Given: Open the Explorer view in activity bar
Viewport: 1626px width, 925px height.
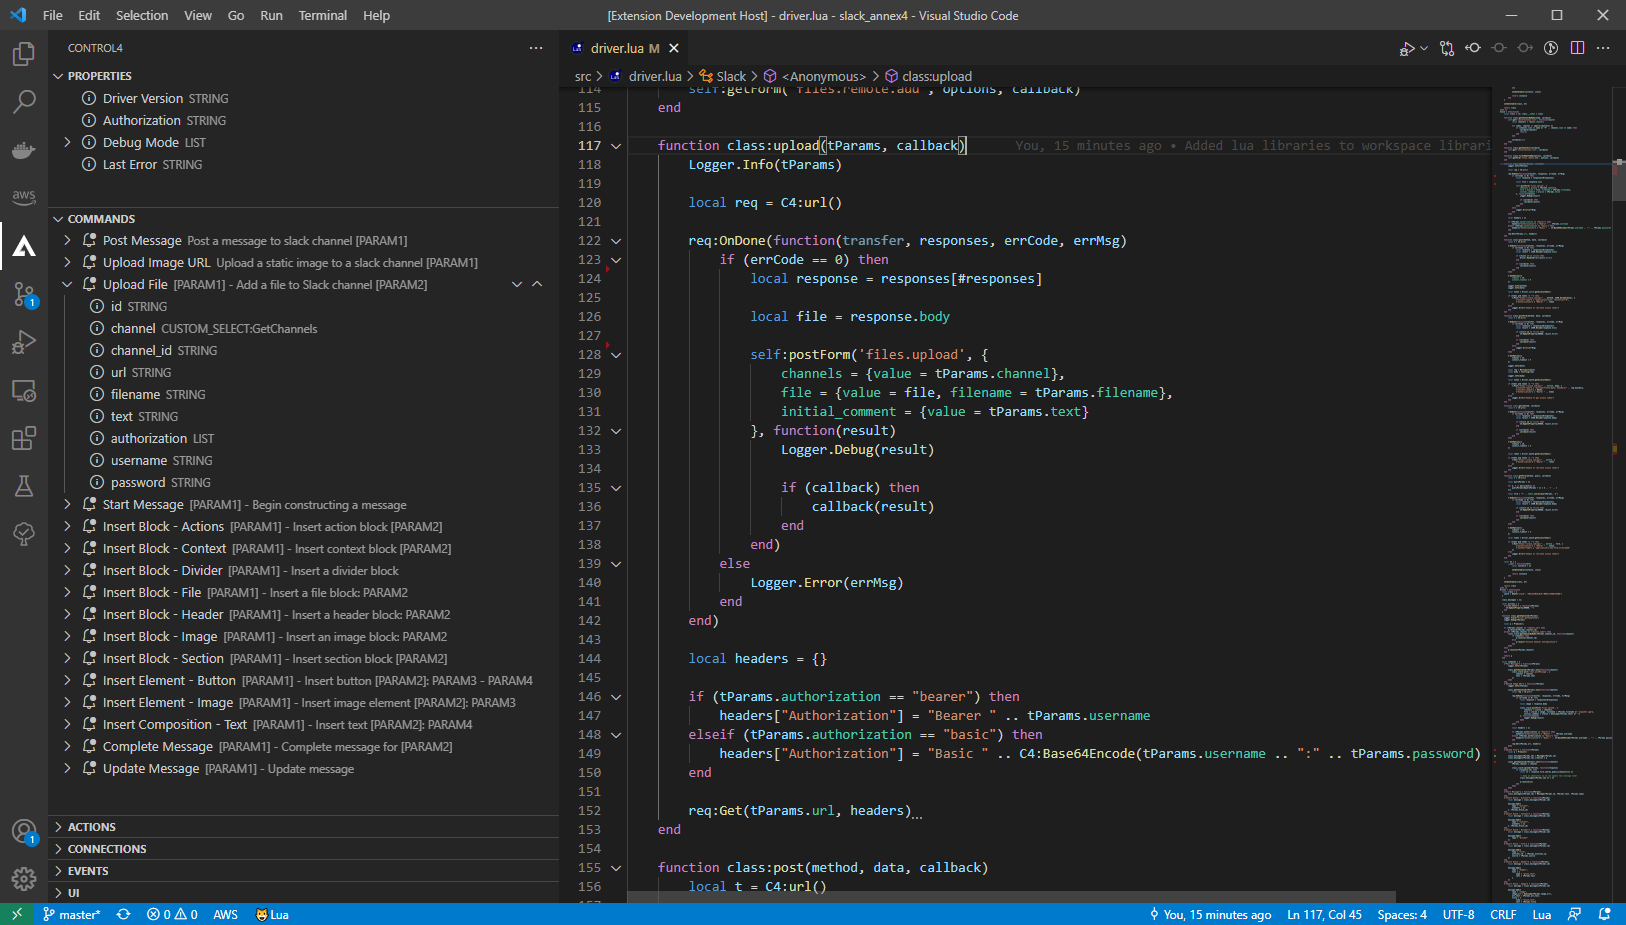Looking at the screenshot, I should tap(24, 54).
